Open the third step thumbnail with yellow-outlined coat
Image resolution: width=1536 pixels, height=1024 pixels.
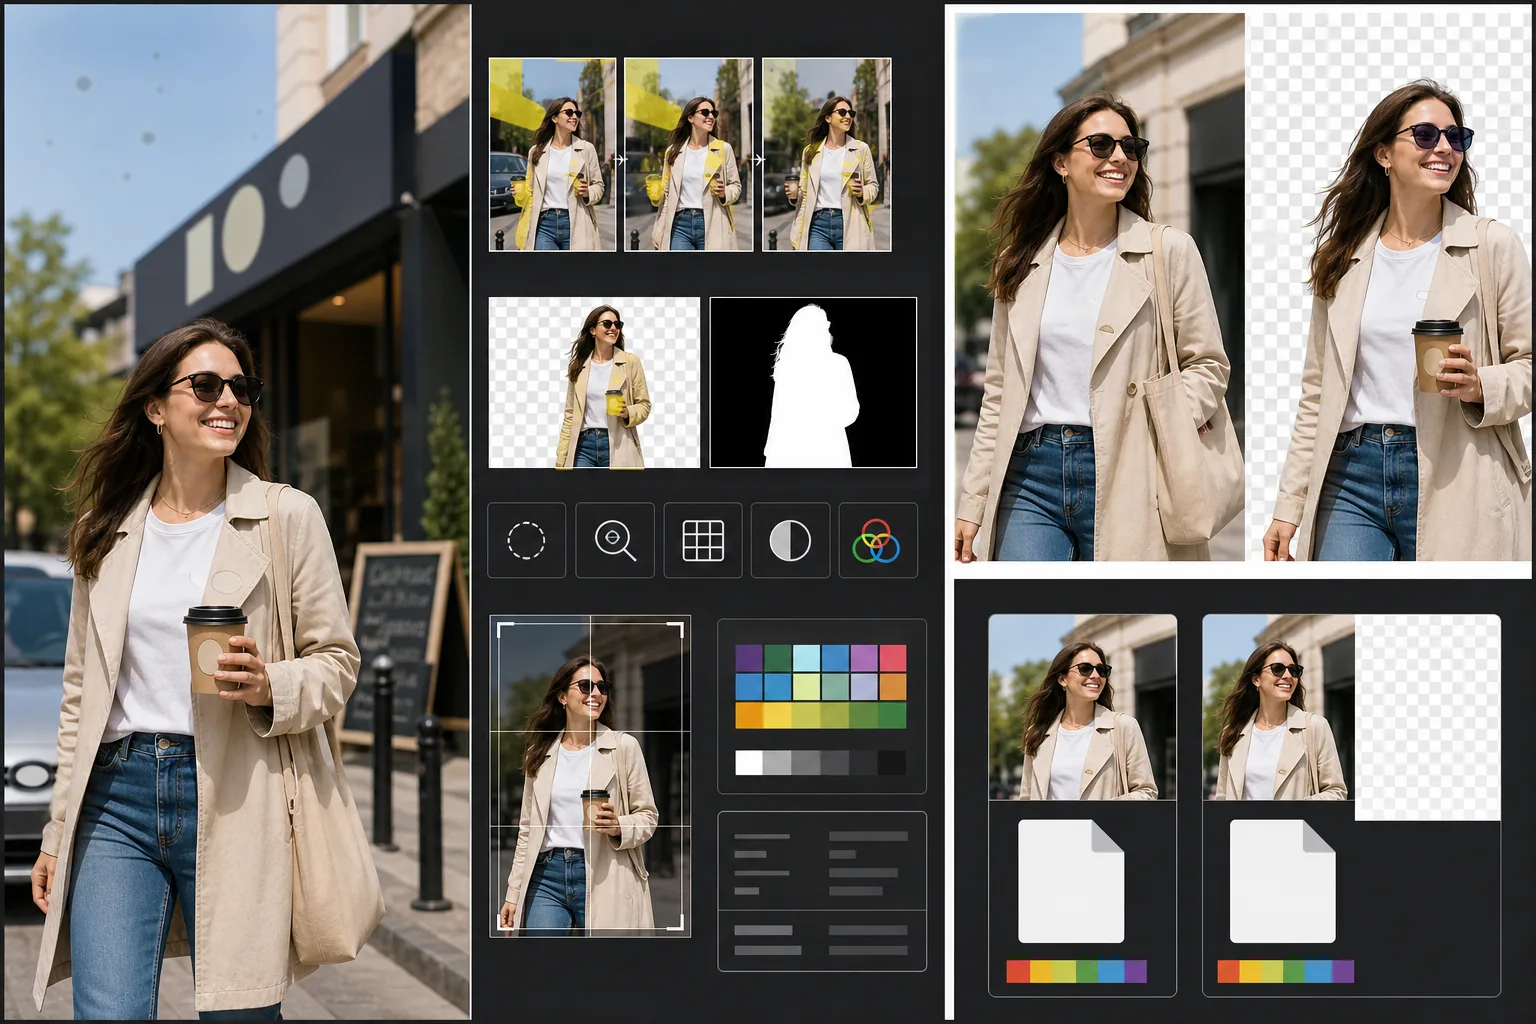(x=826, y=154)
